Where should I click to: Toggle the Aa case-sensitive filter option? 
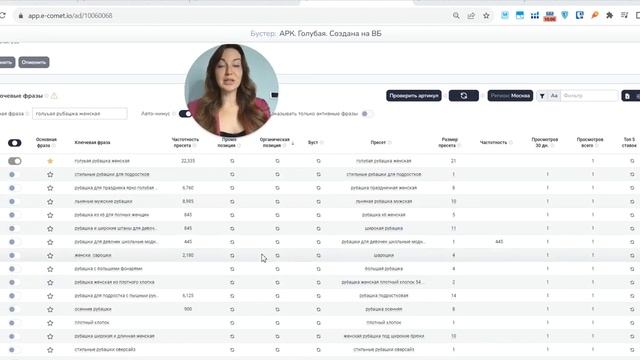coord(554,96)
